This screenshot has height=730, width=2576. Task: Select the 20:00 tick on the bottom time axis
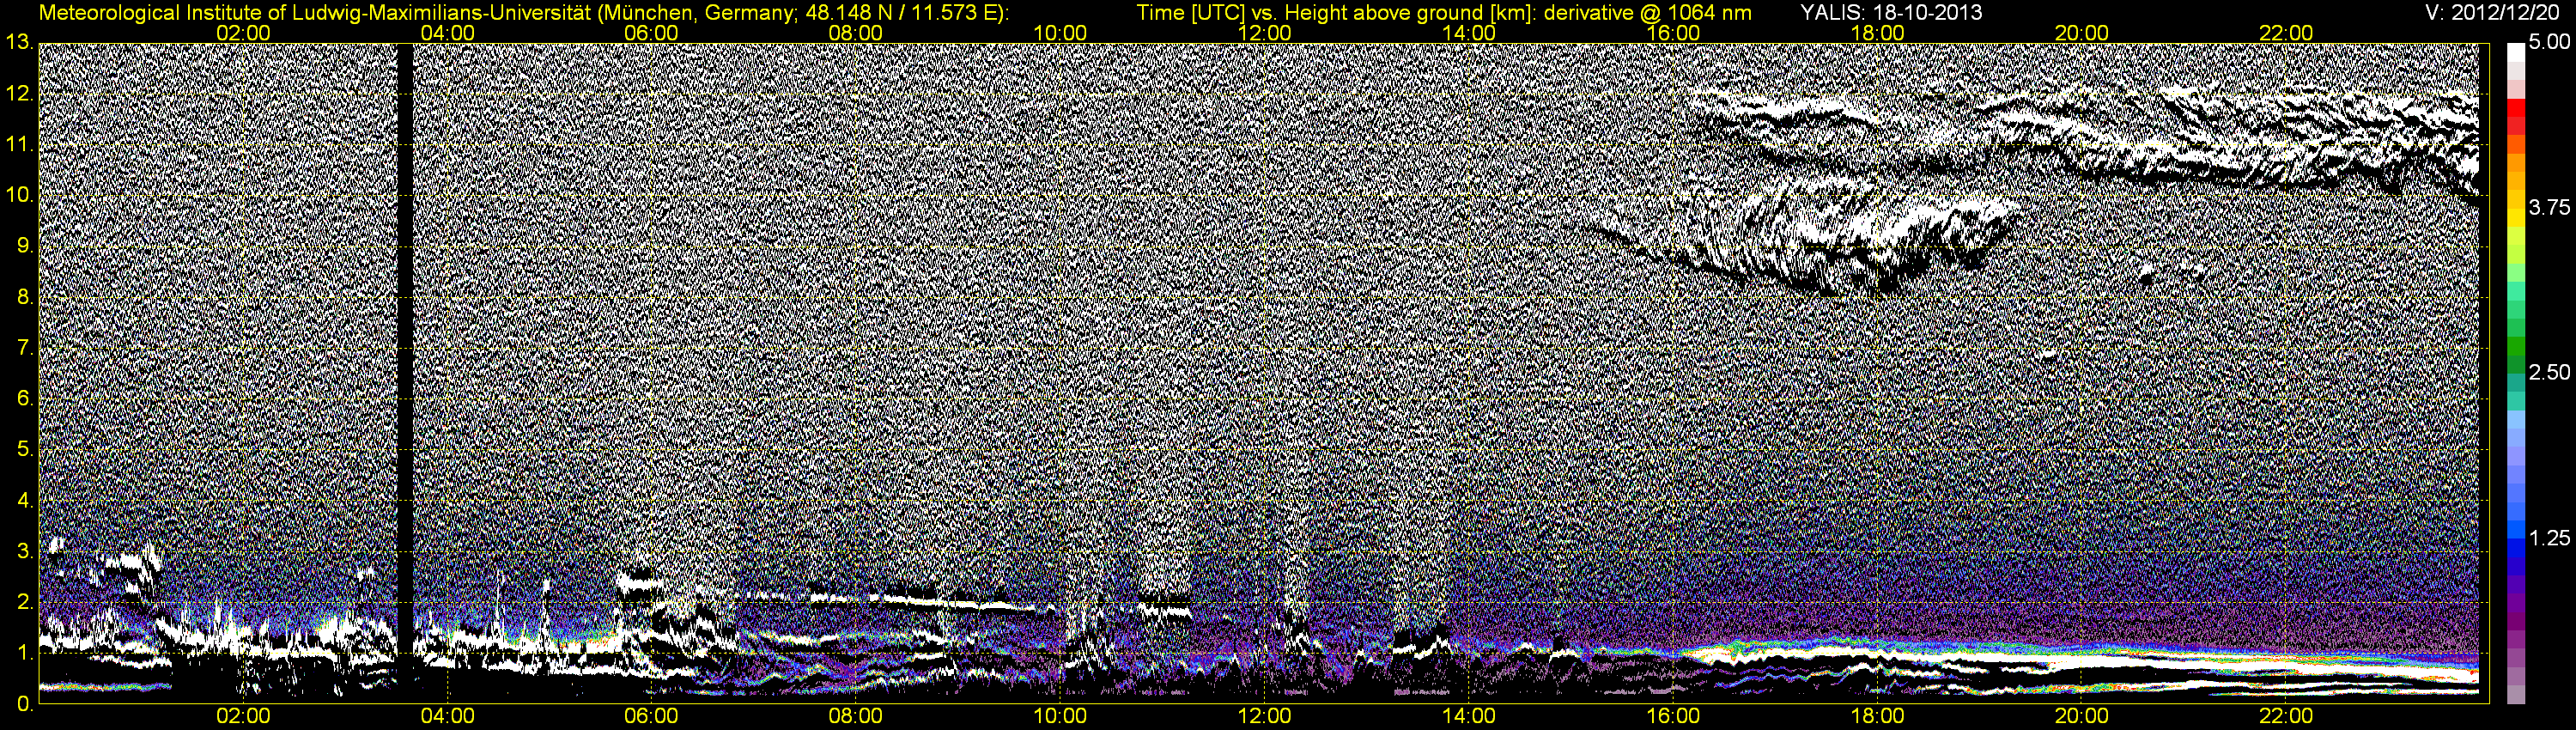(x=2082, y=716)
